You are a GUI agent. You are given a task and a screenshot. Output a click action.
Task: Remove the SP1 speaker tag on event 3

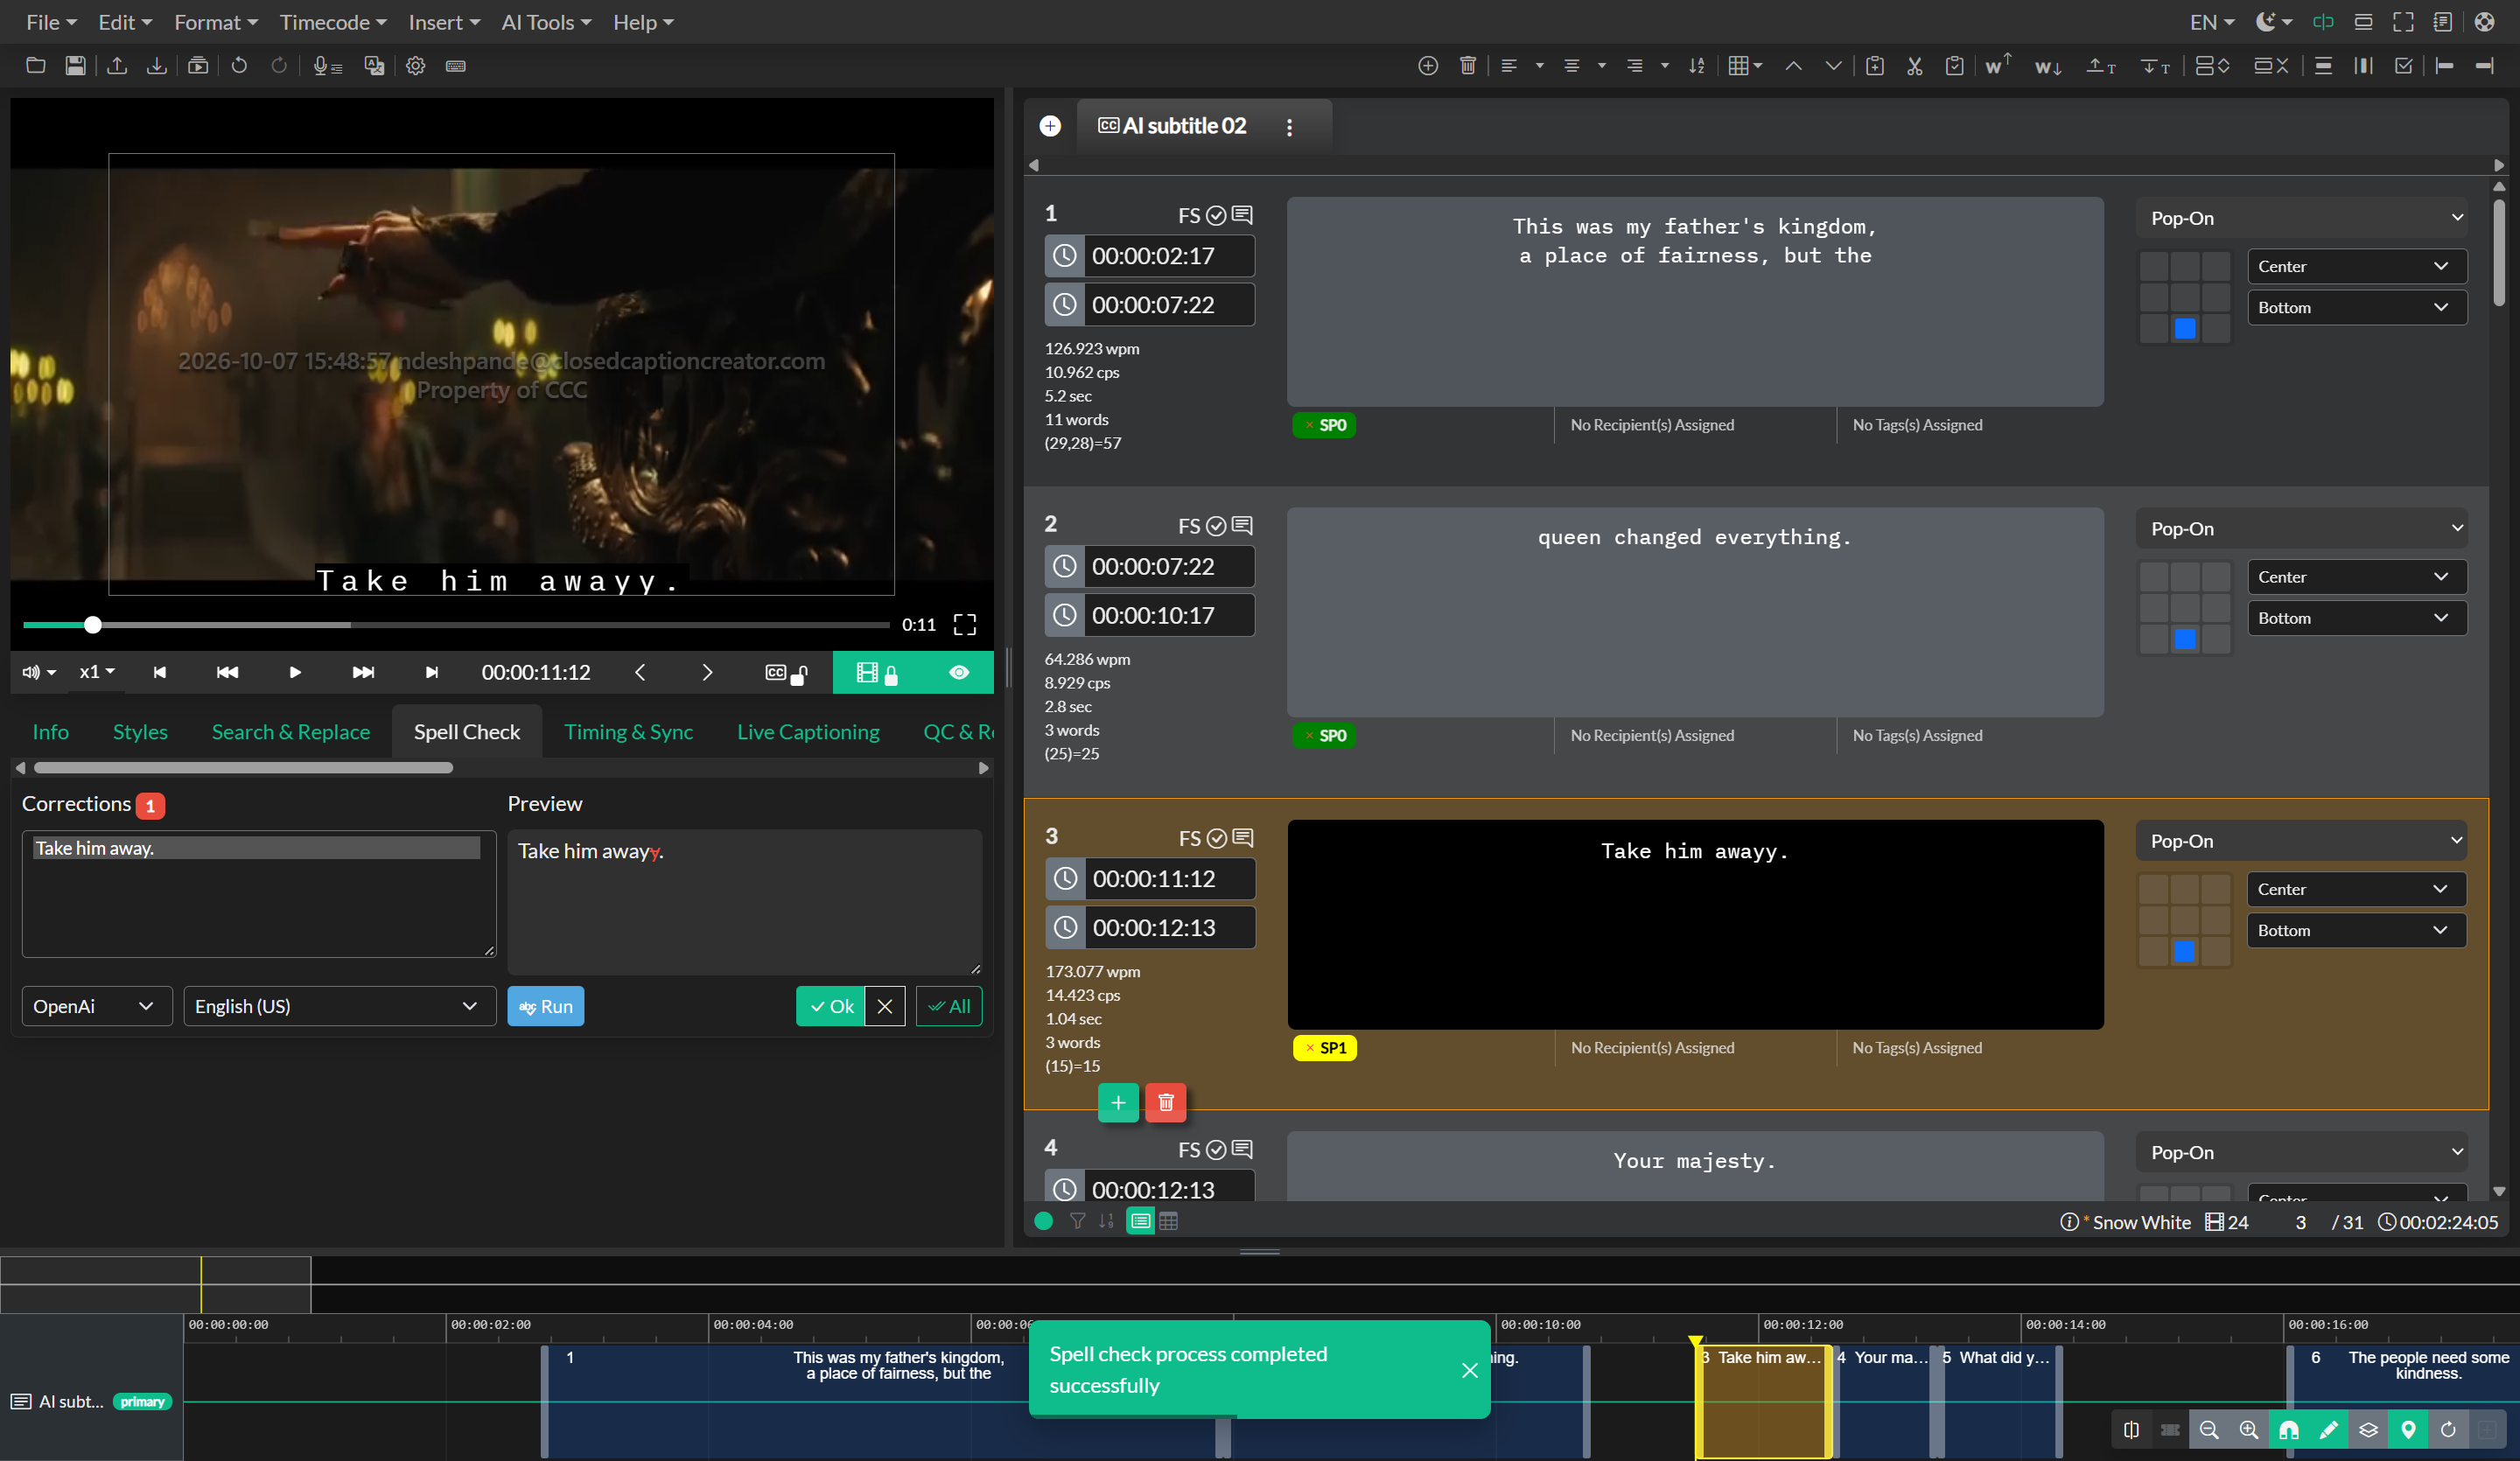coord(1309,1048)
